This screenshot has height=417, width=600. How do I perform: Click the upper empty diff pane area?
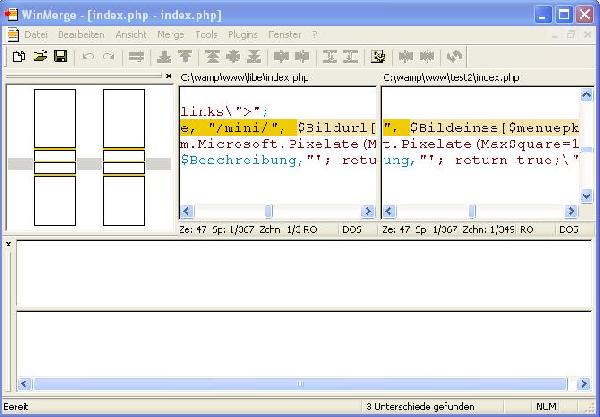tap(304, 274)
